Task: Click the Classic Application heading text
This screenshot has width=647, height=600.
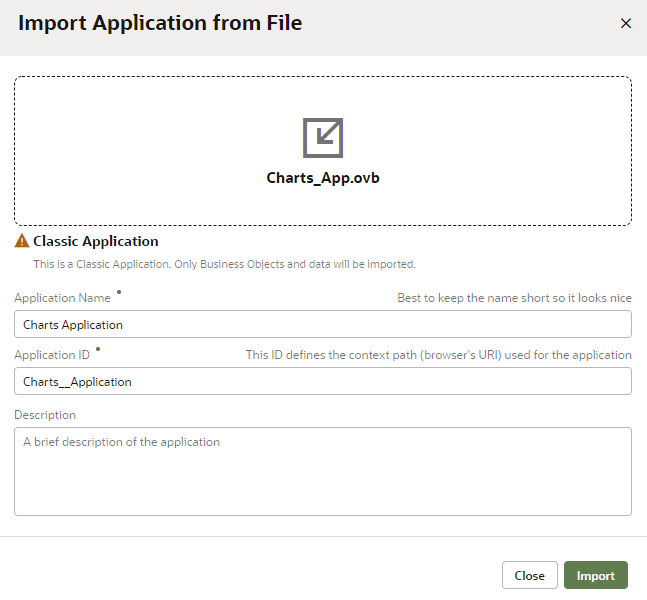Action: pyautogui.click(x=96, y=241)
